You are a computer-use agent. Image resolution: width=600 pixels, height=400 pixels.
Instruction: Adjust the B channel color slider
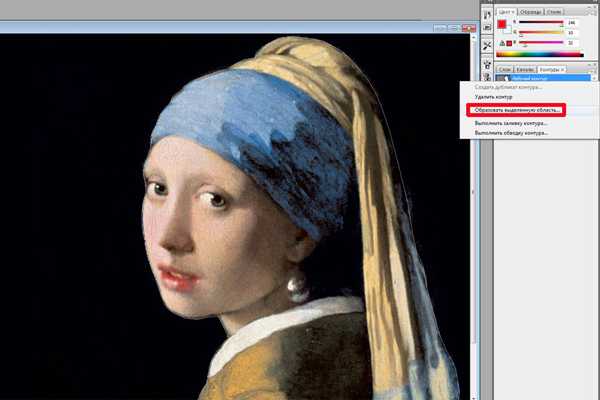[x=541, y=43]
